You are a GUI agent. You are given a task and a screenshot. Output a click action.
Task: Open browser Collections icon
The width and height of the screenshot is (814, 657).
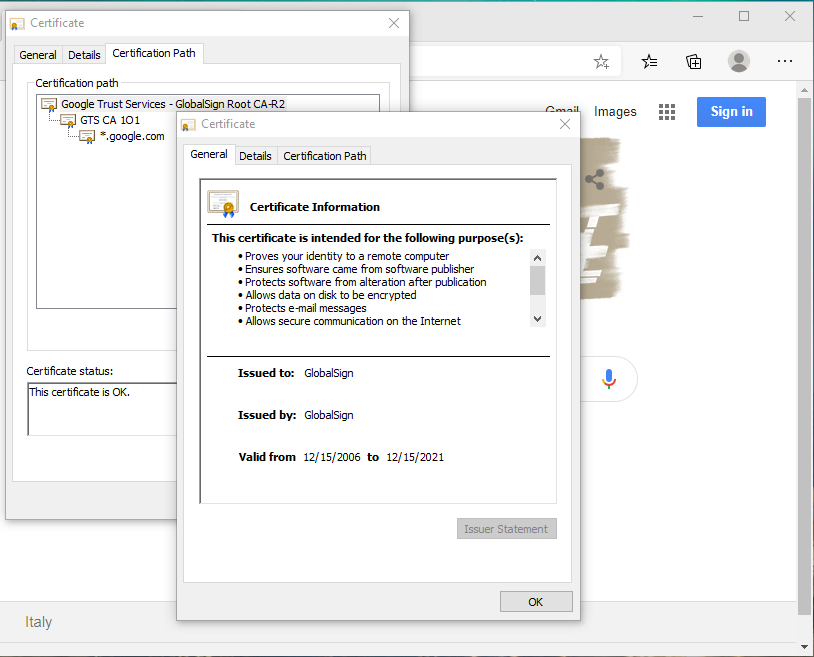coord(694,62)
